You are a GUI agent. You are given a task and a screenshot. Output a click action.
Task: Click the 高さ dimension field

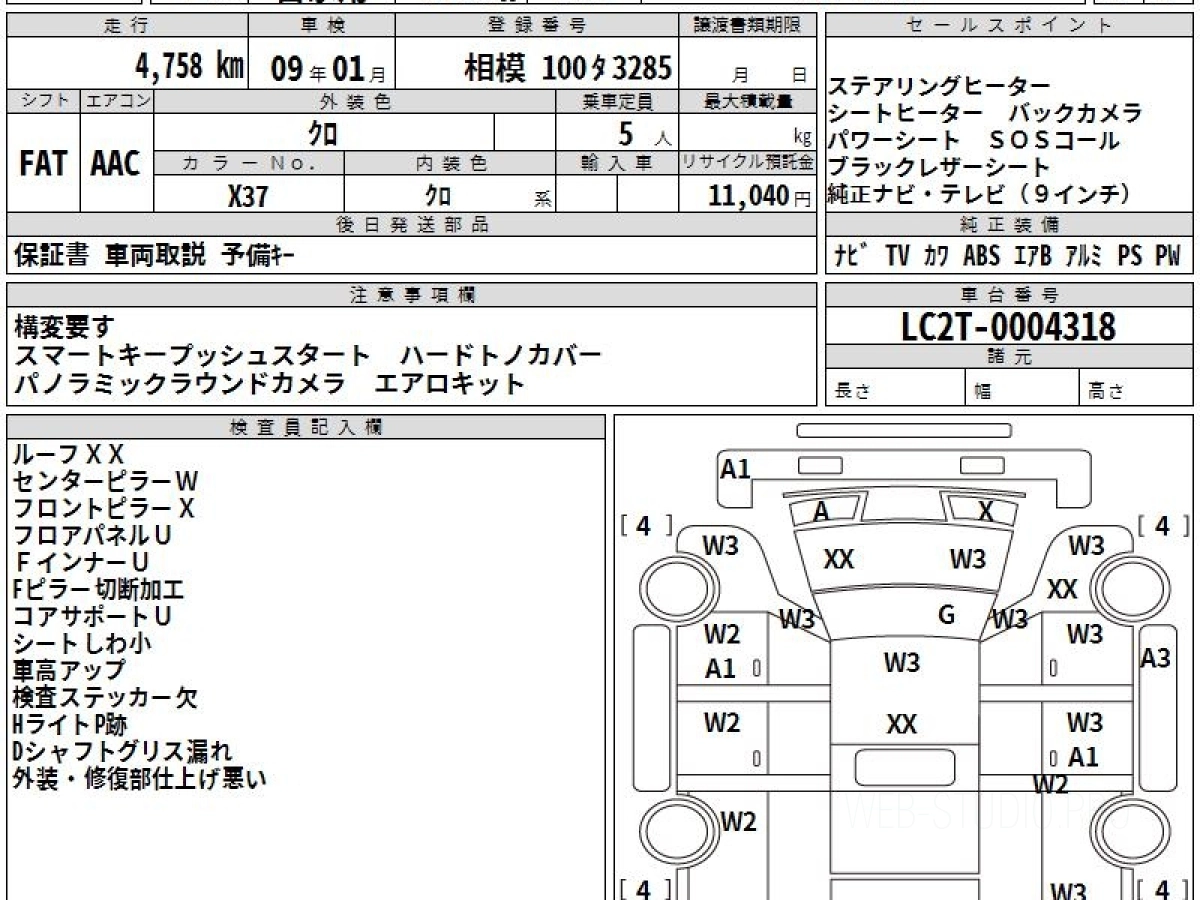pos(1136,389)
